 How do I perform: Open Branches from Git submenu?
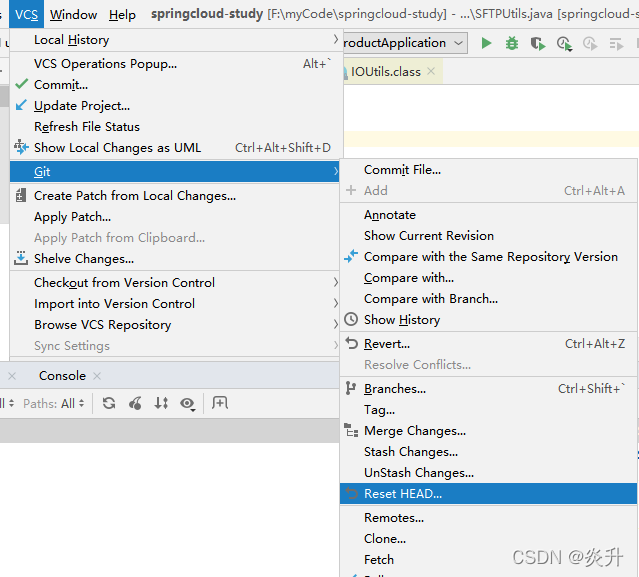(x=488, y=389)
